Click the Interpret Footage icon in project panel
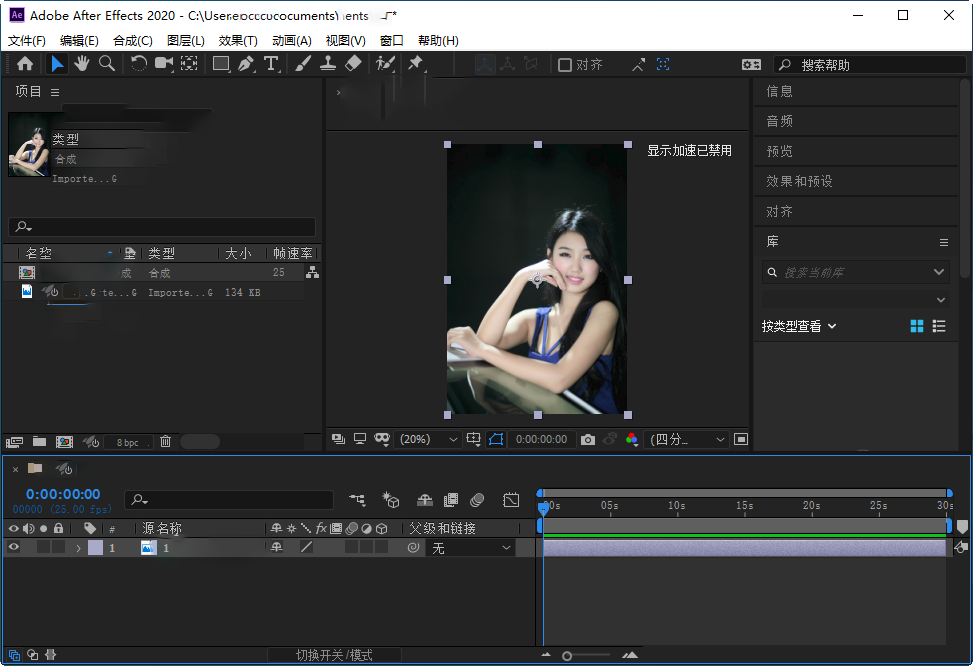 pos(14,442)
